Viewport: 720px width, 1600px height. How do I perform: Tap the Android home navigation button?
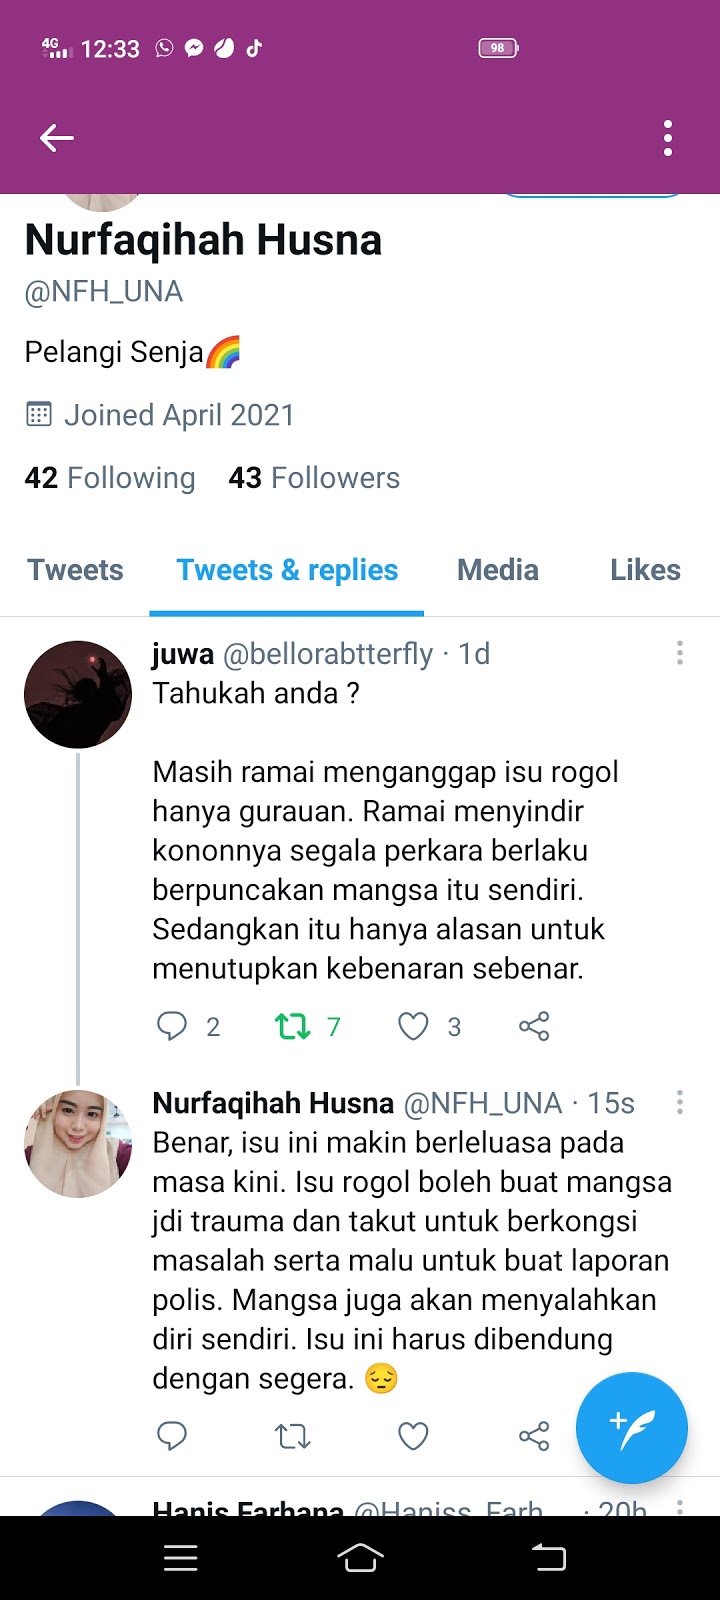tap(360, 1557)
